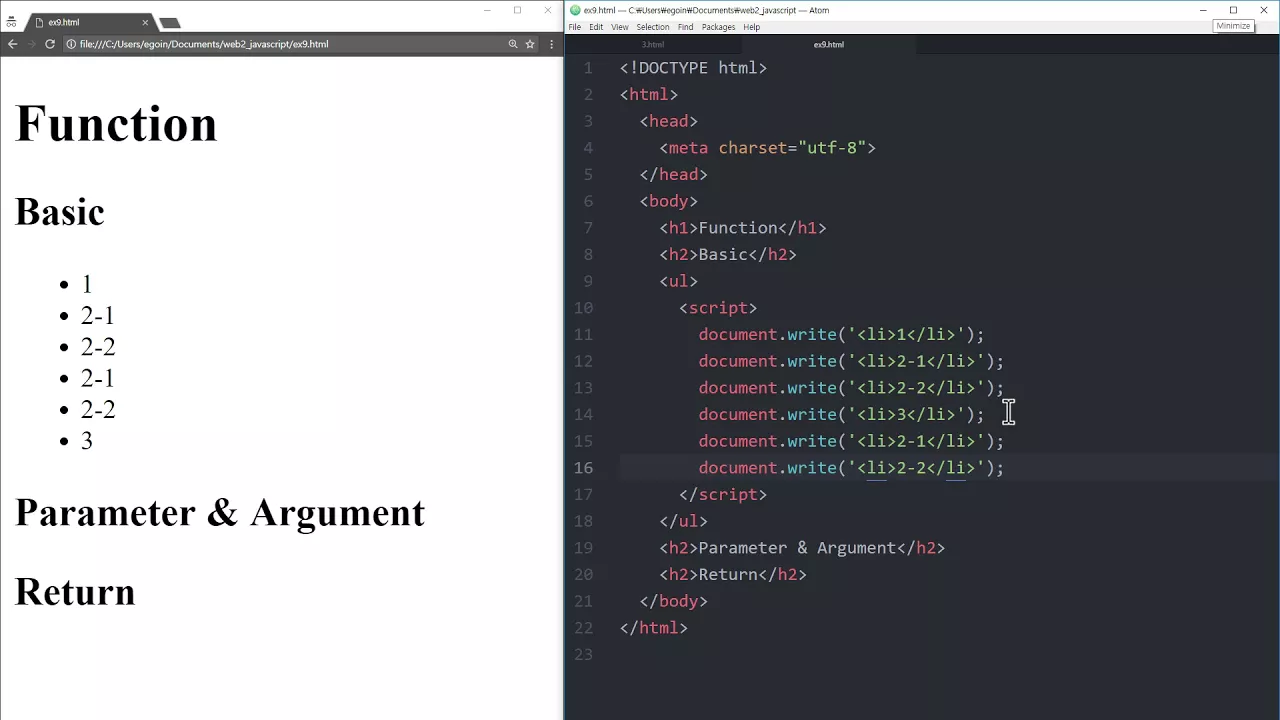Click the site info icon in address bar
This screenshot has height=720, width=1280.
click(x=71, y=44)
